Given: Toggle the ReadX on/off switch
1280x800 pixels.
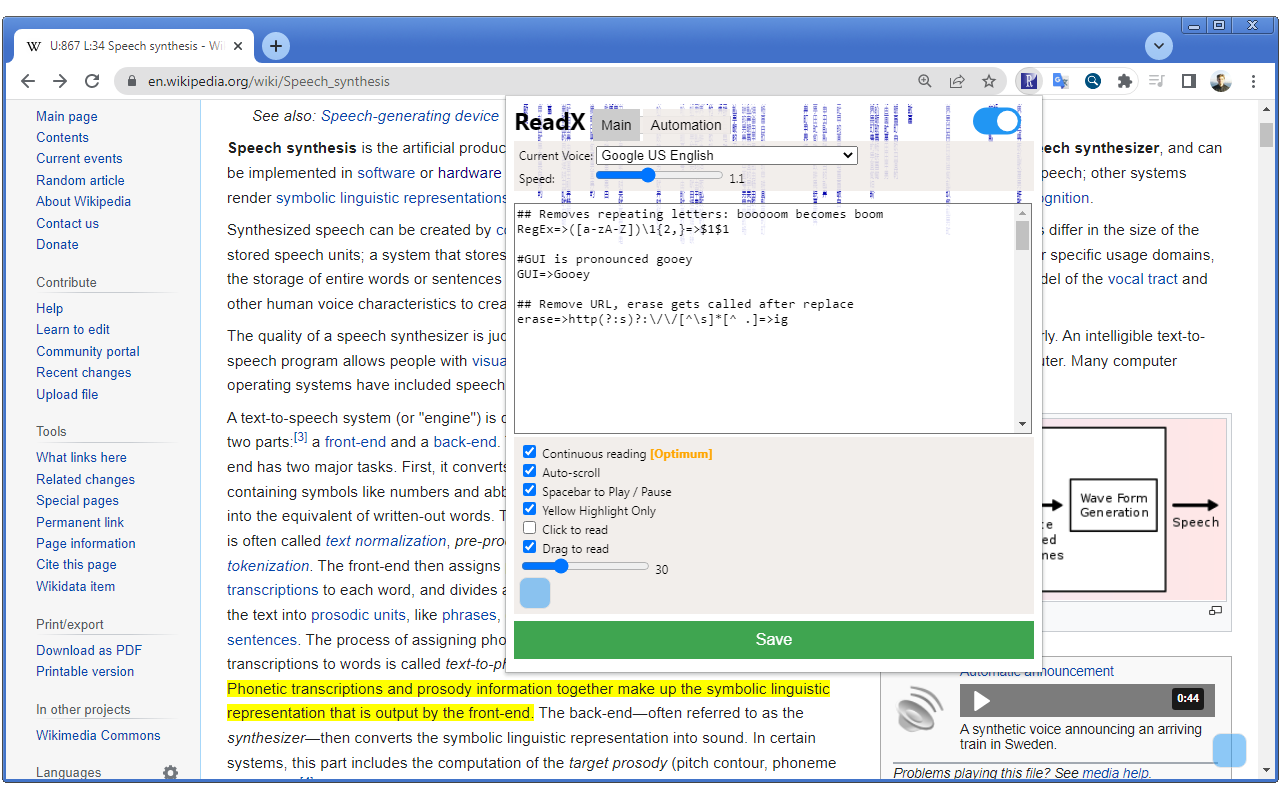Looking at the screenshot, I should [x=996, y=120].
